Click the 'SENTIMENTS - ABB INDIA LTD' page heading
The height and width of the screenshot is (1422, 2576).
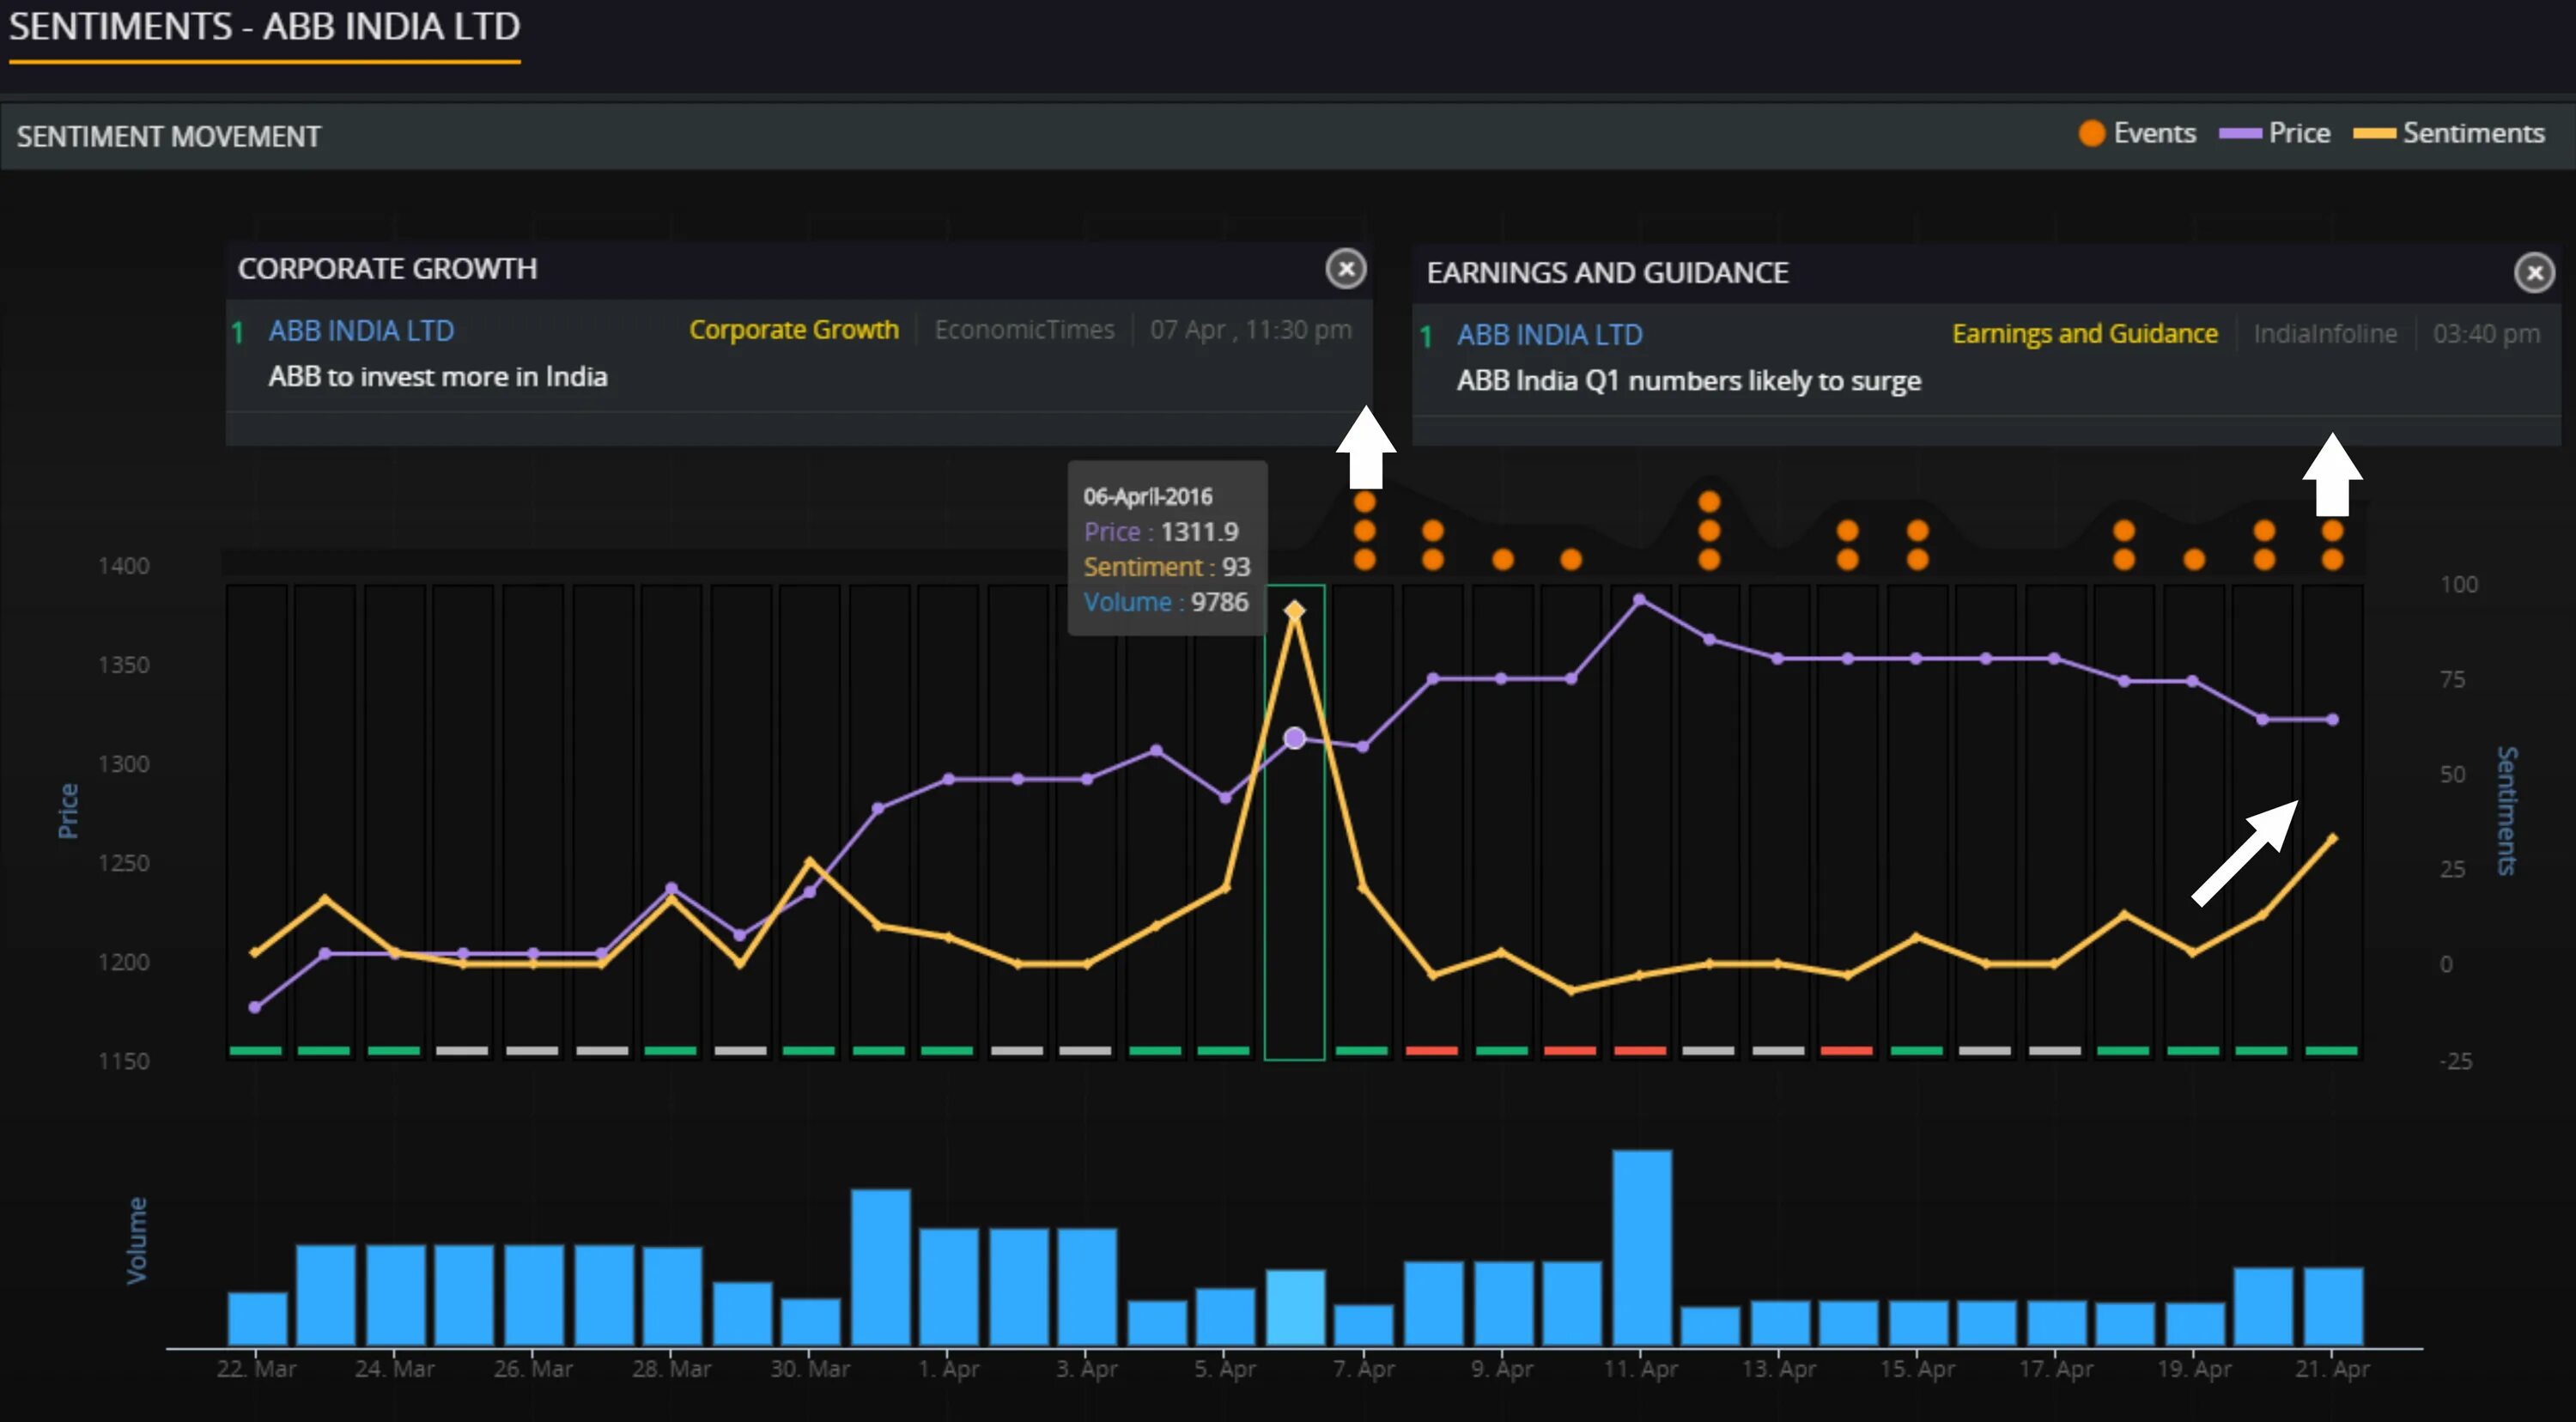(264, 27)
